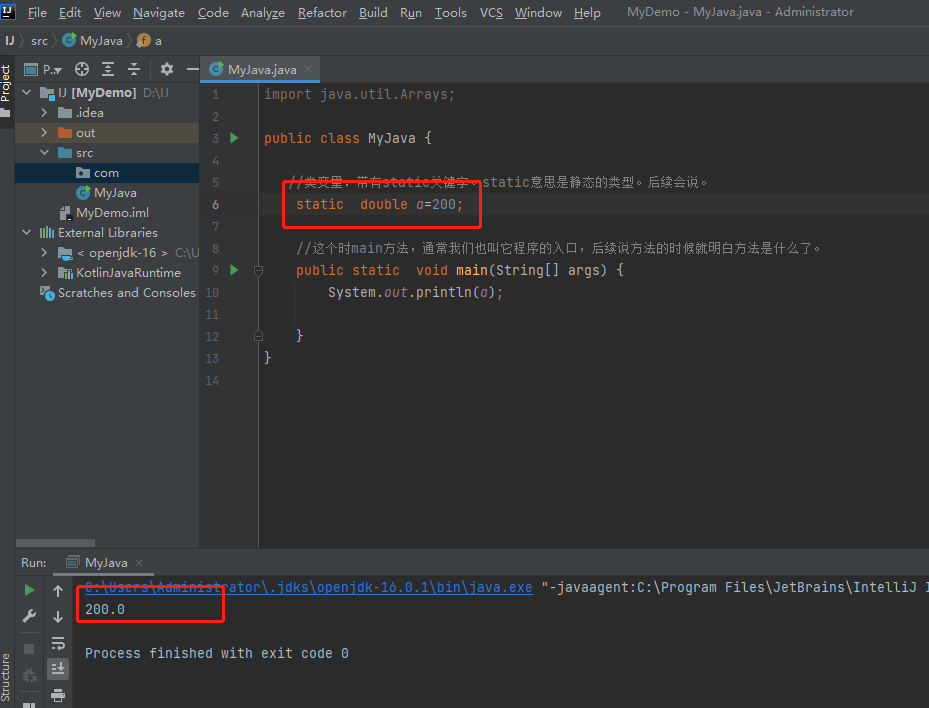The width and height of the screenshot is (929, 708).
Task: Select the MyJava.java editor tab
Action: [261, 69]
